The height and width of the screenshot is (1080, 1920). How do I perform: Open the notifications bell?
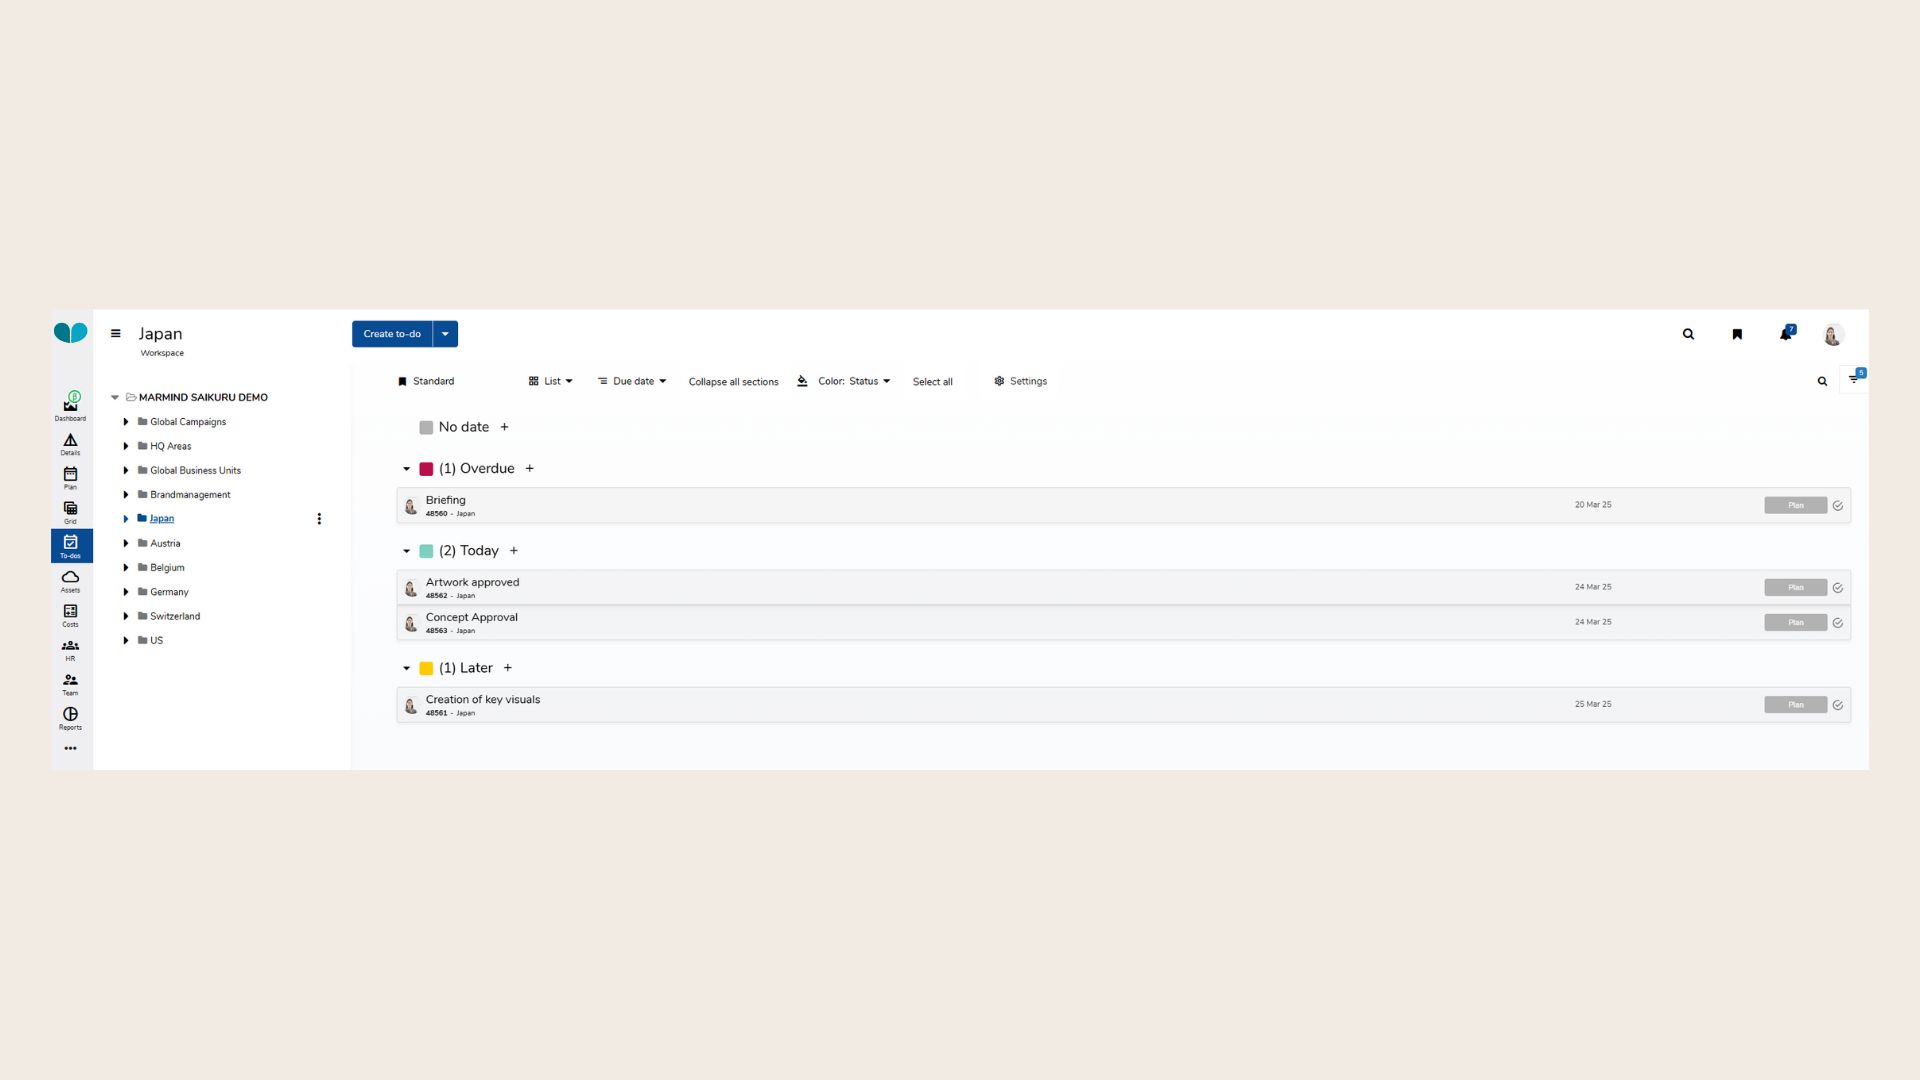(1785, 334)
